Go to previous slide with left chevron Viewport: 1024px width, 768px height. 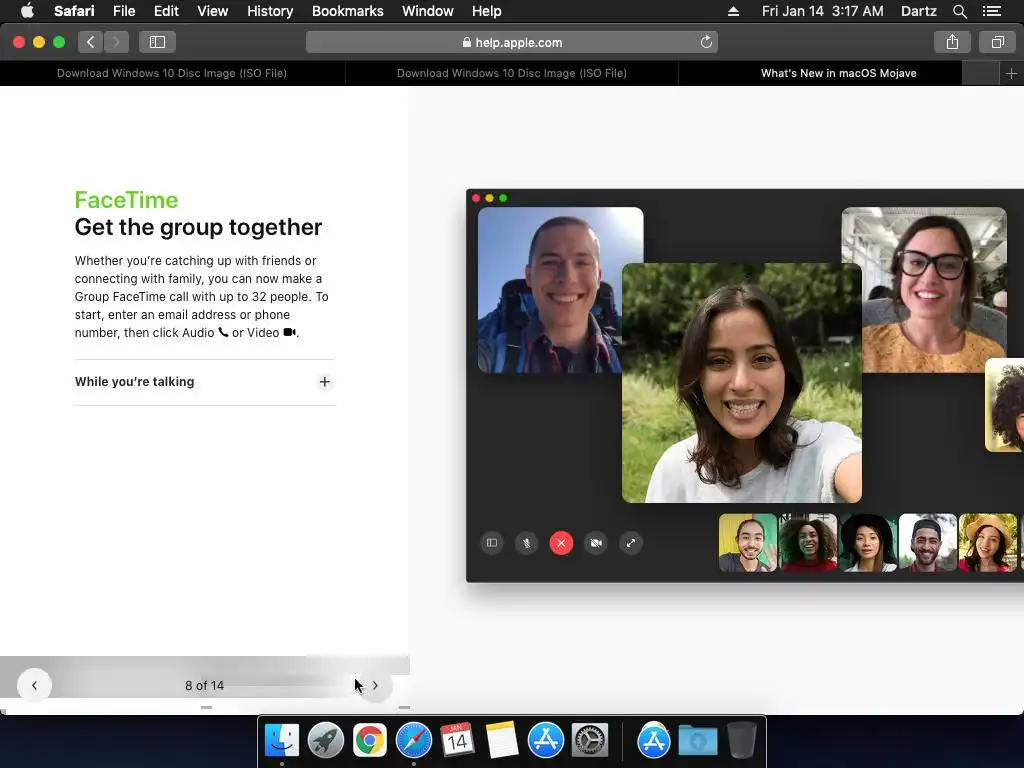34,685
